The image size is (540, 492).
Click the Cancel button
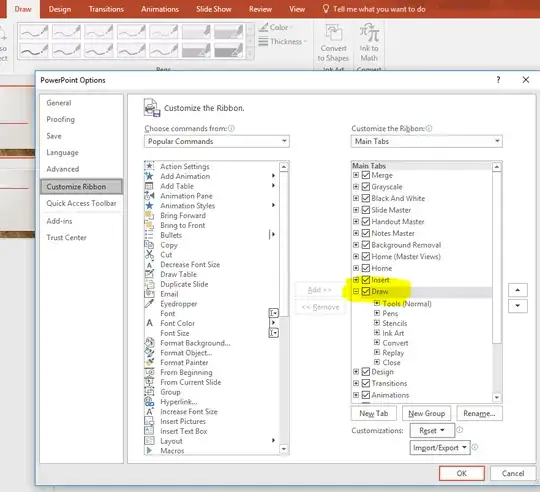click(x=513, y=473)
